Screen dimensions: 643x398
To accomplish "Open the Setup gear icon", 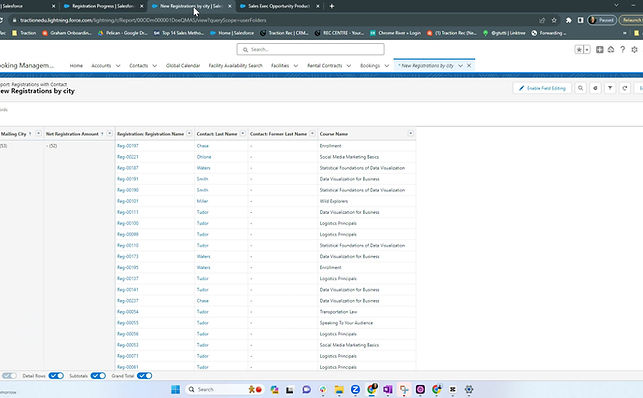I will pos(634,50).
